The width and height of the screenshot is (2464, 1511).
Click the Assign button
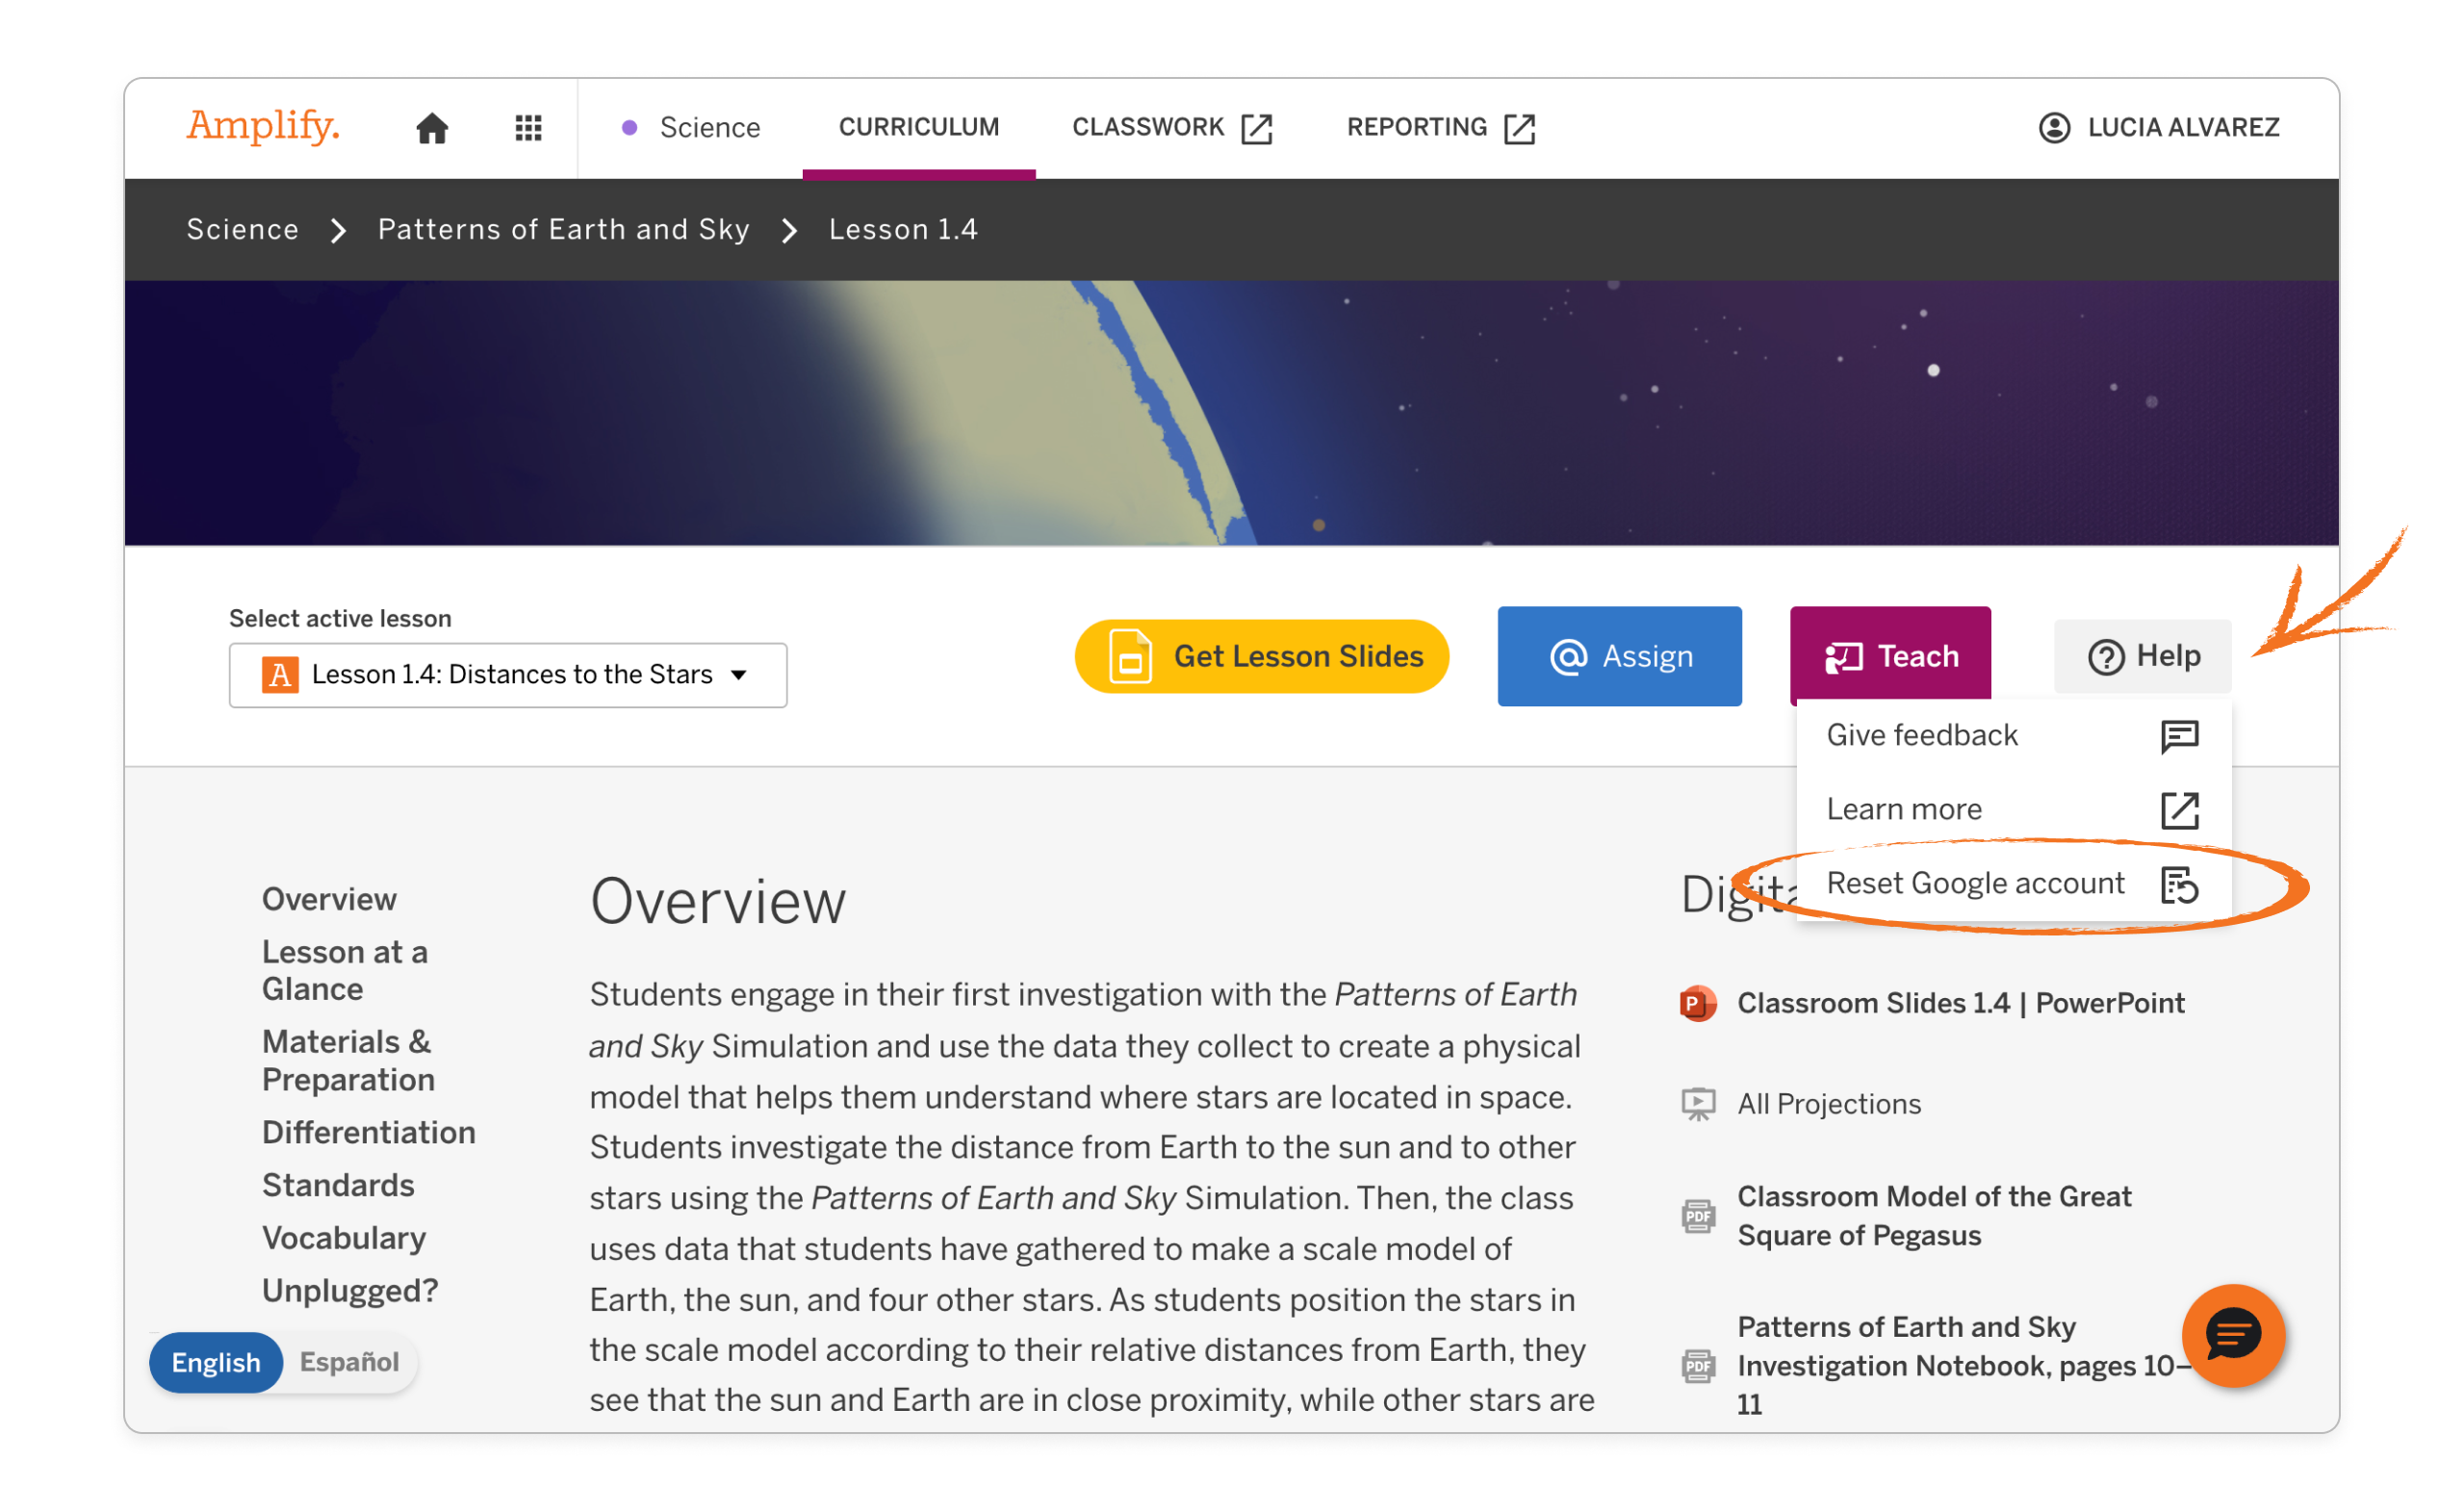[1619, 656]
